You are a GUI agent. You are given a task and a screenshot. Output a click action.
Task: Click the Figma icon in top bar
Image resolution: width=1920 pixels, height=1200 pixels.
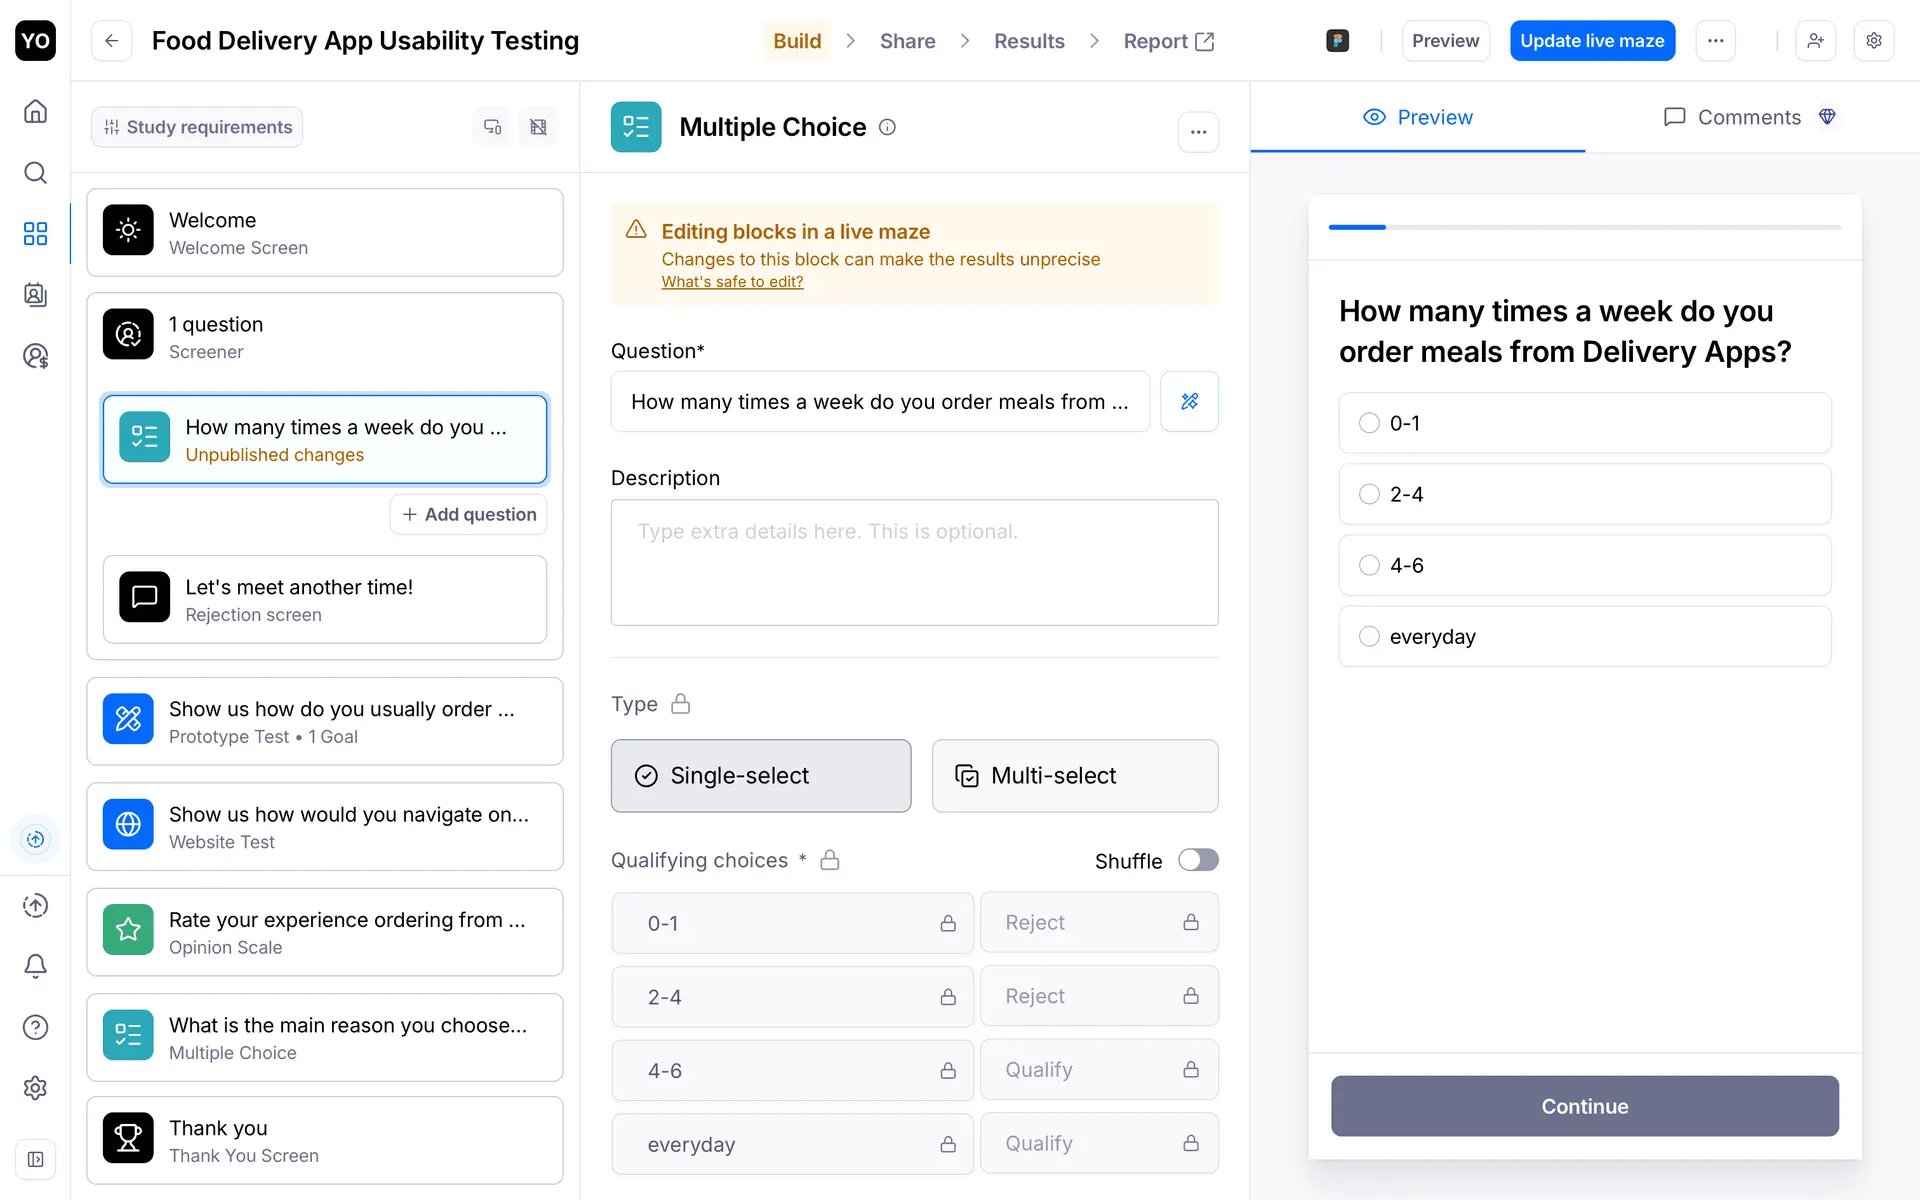tap(1337, 41)
